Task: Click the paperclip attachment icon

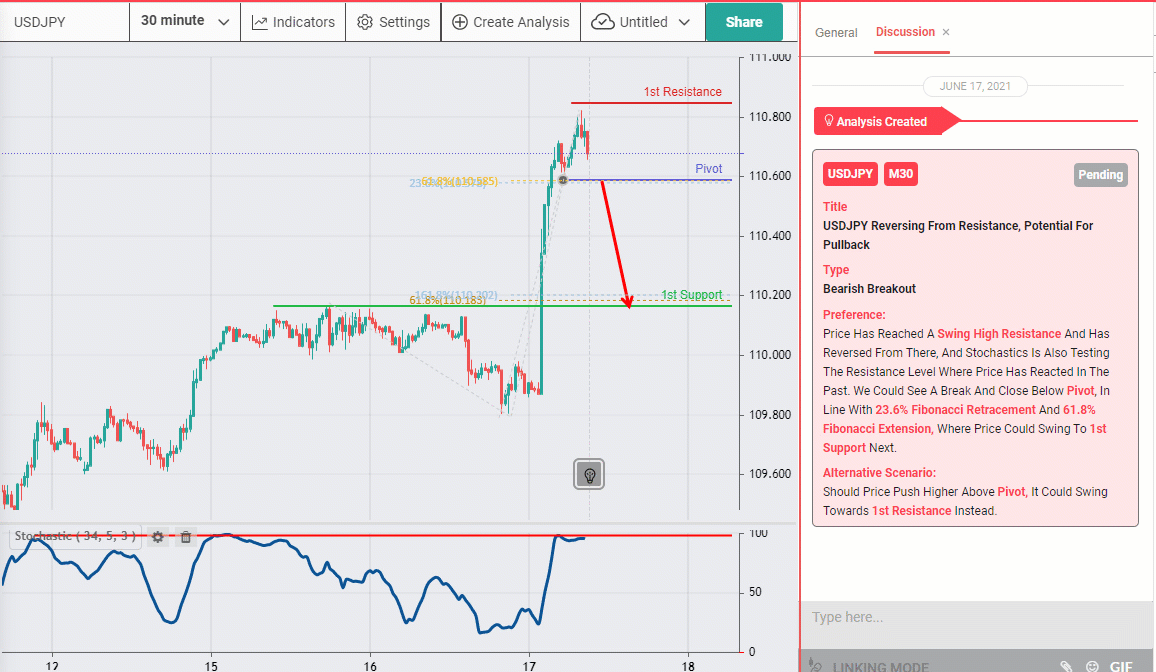Action: click(x=1065, y=666)
